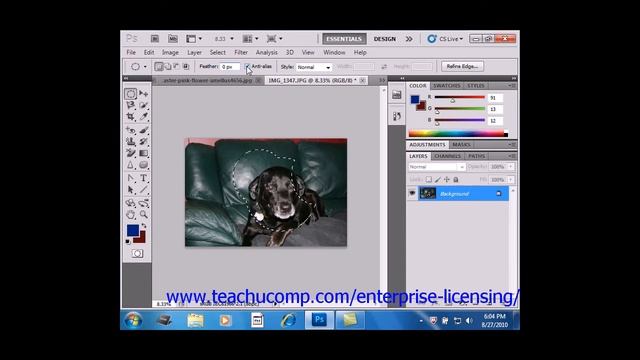Switch to the Masks tab
640x360 pixels.
pyautogui.click(x=461, y=144)
